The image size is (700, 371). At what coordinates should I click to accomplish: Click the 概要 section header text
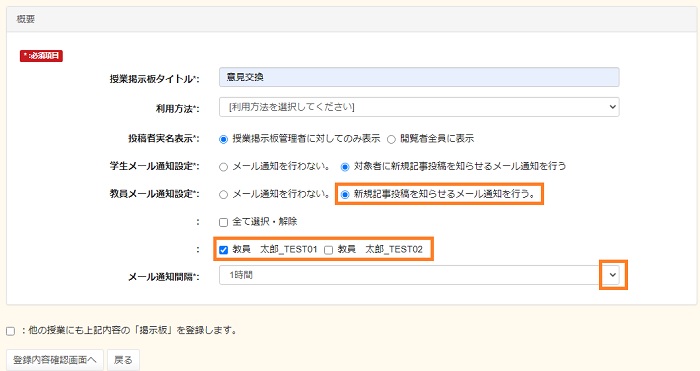click(x=26, y=19)
